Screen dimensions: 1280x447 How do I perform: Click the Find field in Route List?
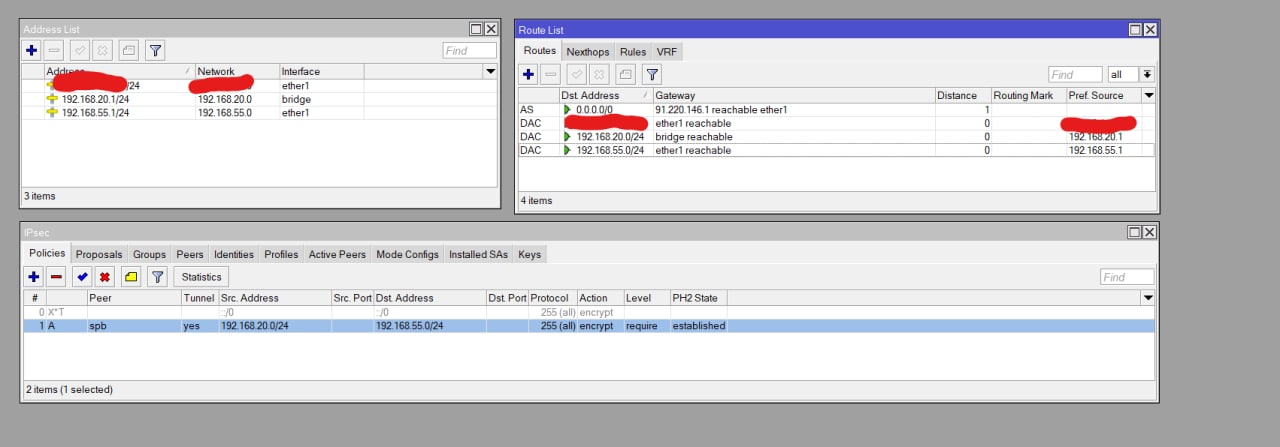pos(1075,74)
